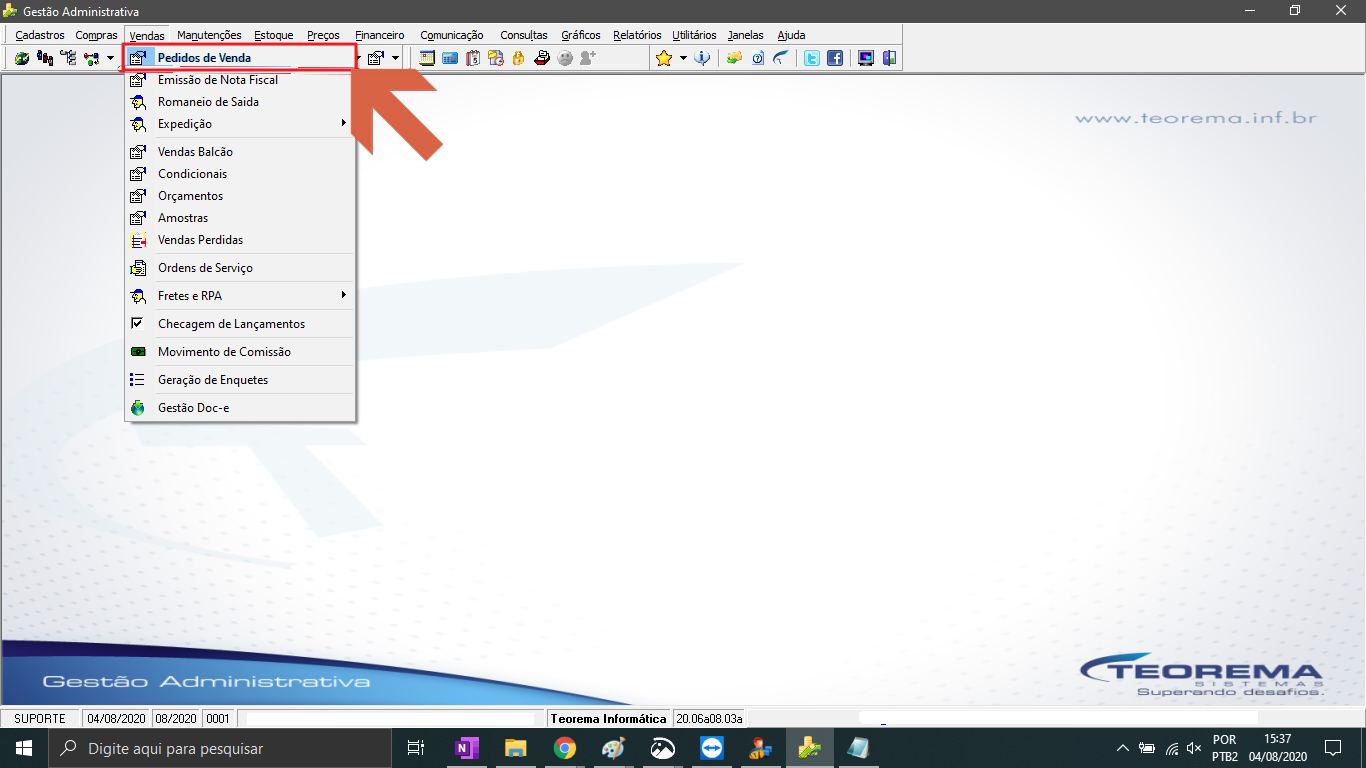Click the globe icon in the toolbar
The image size is (1366, 768).
pyautogui.click(x=22, y=59)
